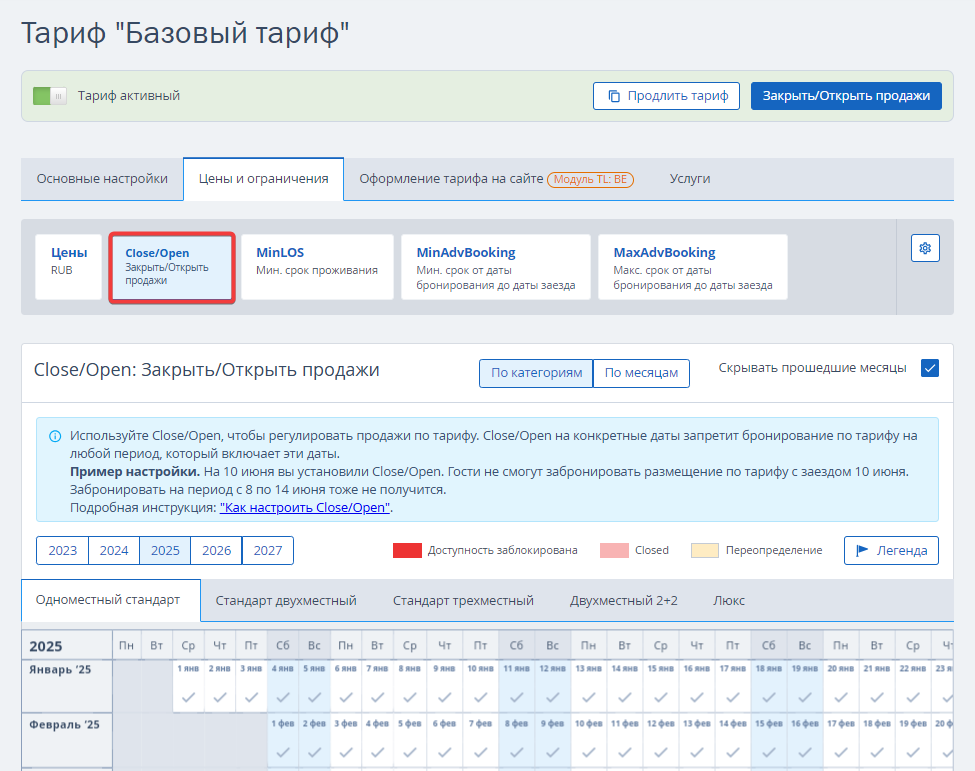Toggle the Тариф активный switch
Image resolution: width=975 pixels, height=771 pixels.
pyautogui.click(x=49, y=96)
